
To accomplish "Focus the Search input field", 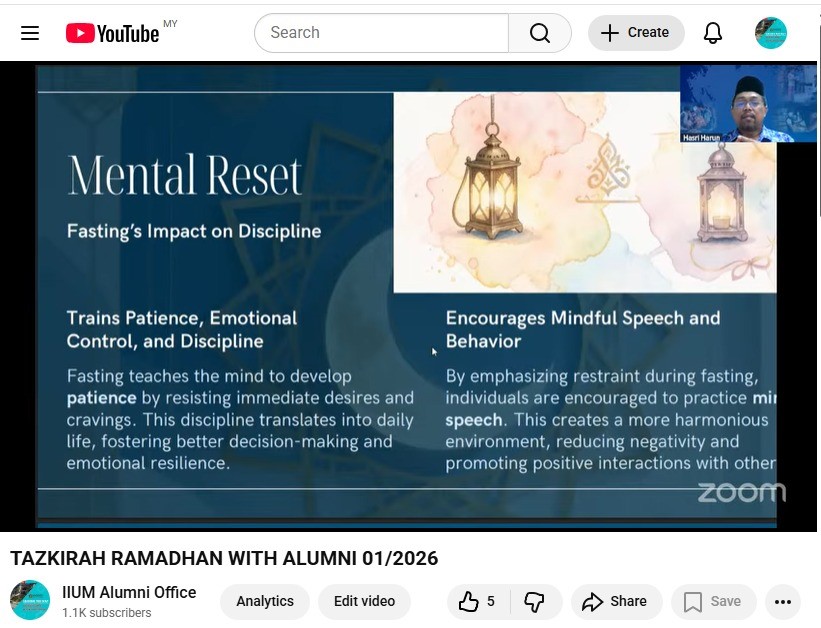I will coord(380,33).
